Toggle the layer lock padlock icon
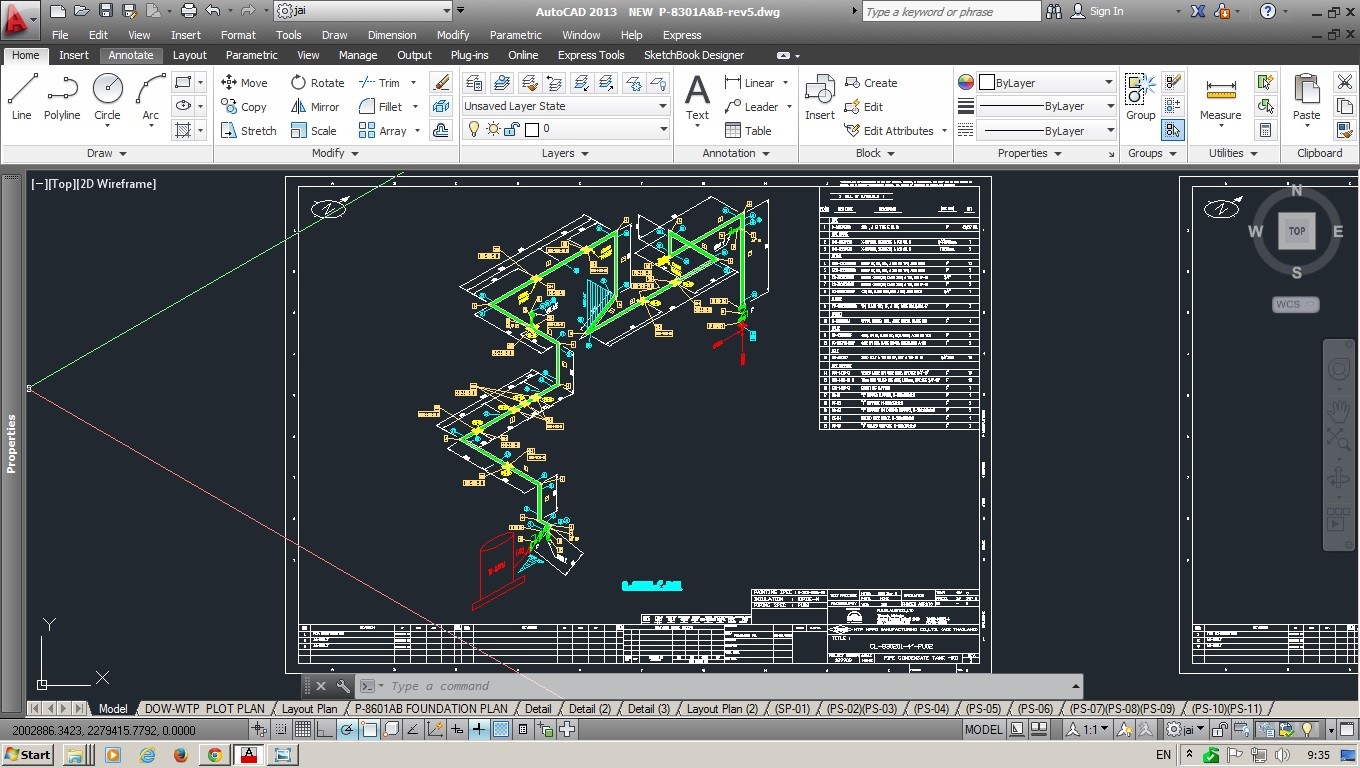This screenshot has width=1360, height=768. pyautogui.click(x=511, y=129)
